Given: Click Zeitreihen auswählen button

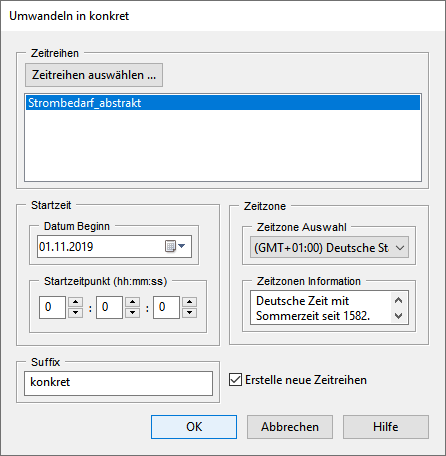Looking at the screenshot, I should tap(94, 75).
